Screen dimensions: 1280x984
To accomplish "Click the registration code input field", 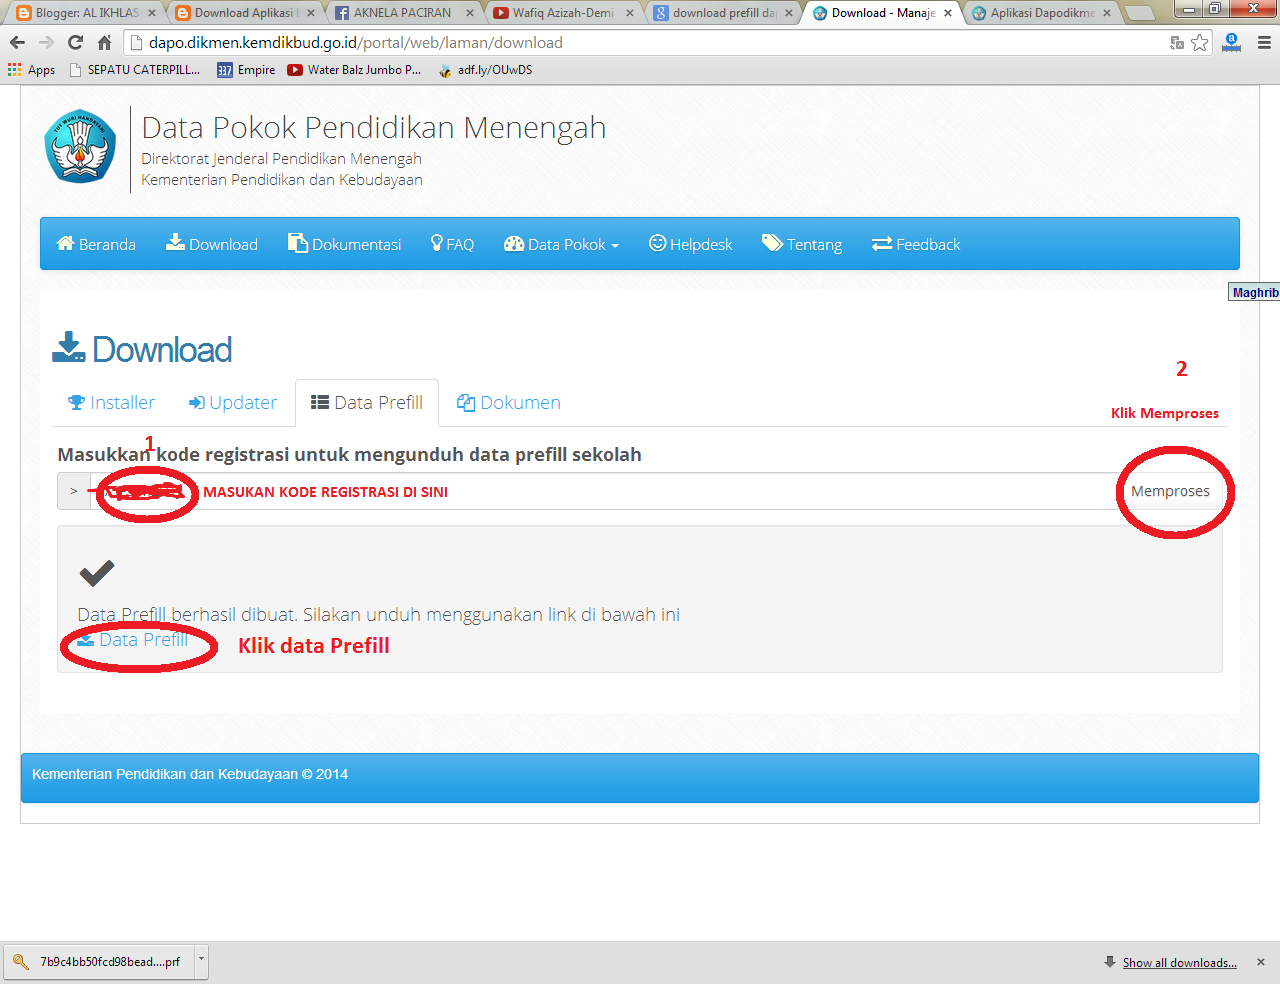I will [603, 491].
